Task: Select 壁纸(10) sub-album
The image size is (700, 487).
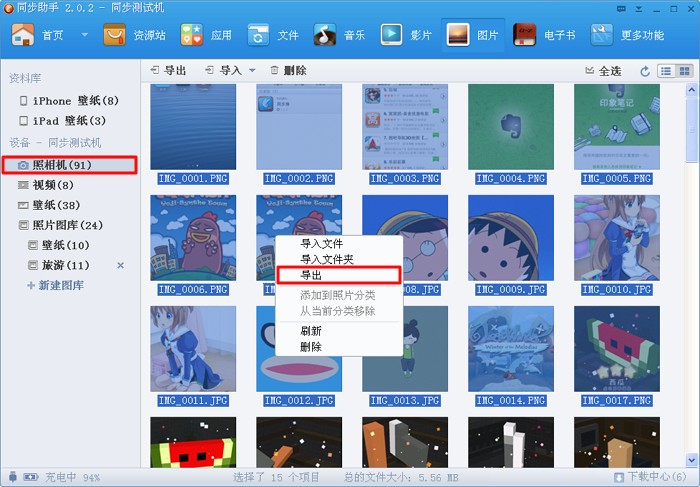Action: tap(58, 245)
